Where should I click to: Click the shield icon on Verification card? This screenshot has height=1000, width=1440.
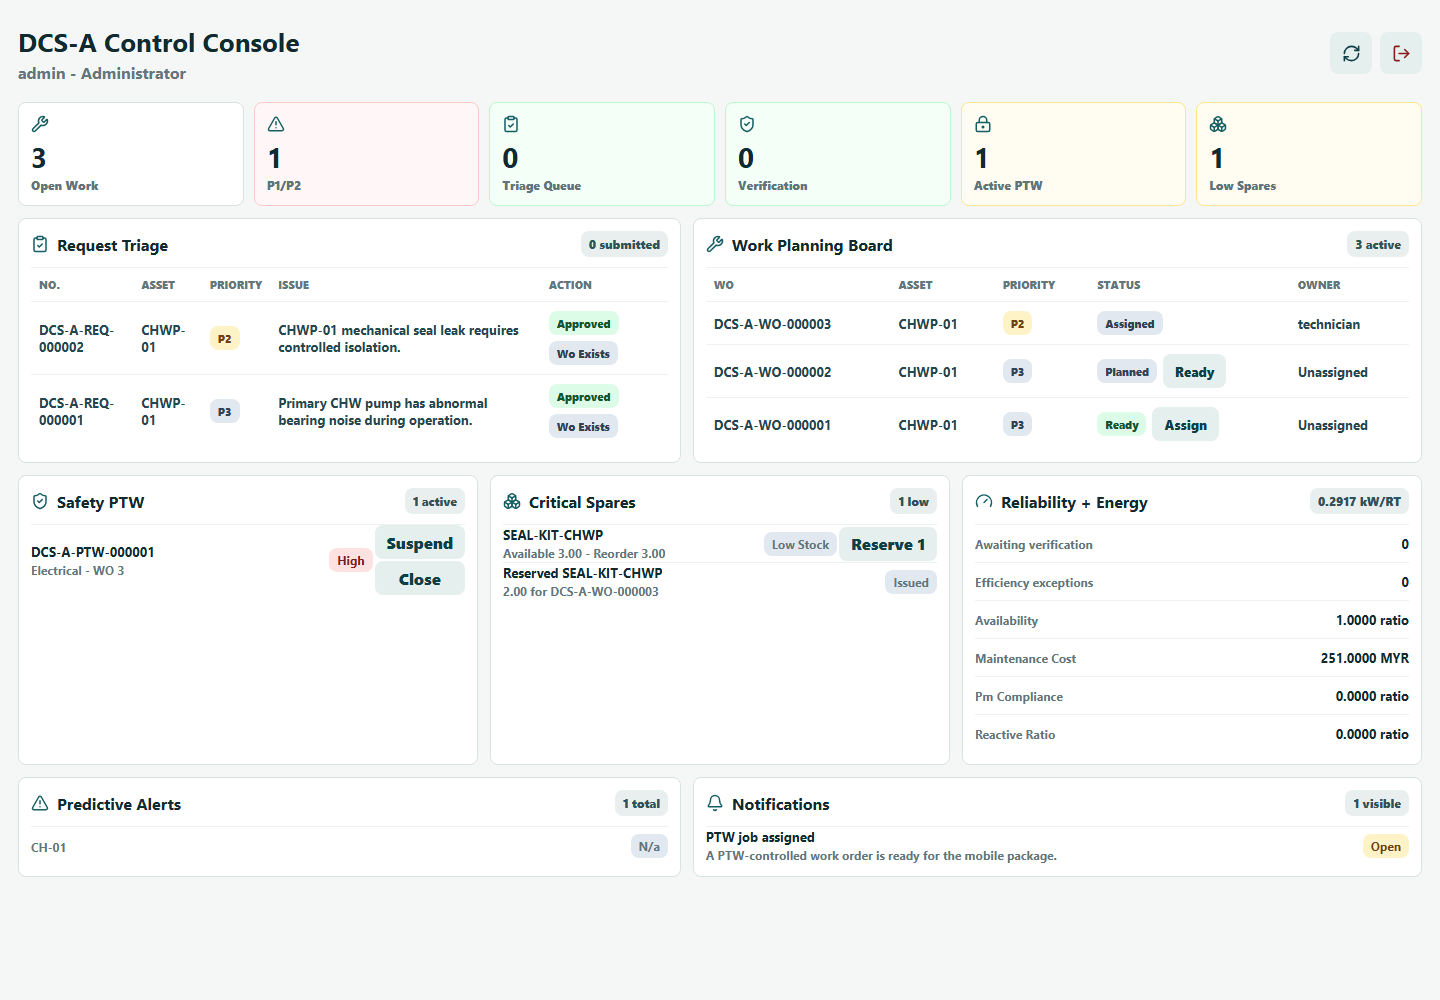pos(747,124)
